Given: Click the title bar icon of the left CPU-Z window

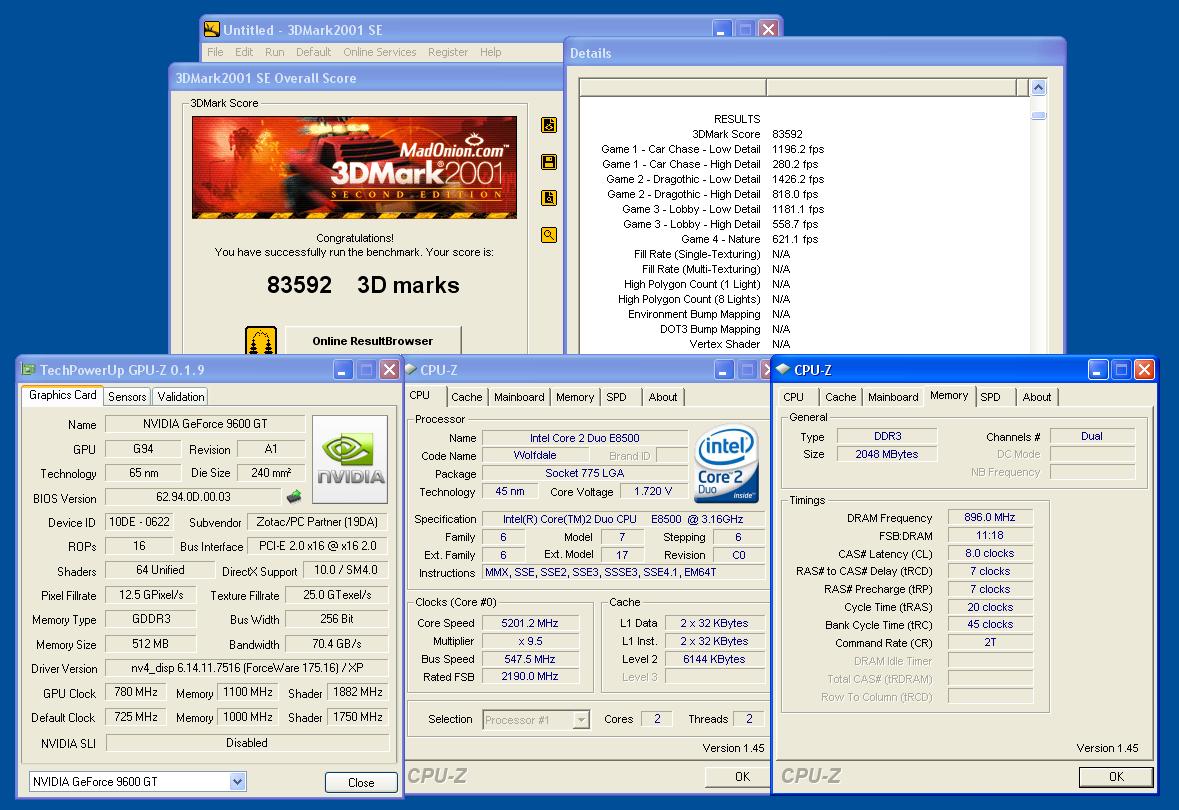Looking at the screenshot, I should (411, 369).
